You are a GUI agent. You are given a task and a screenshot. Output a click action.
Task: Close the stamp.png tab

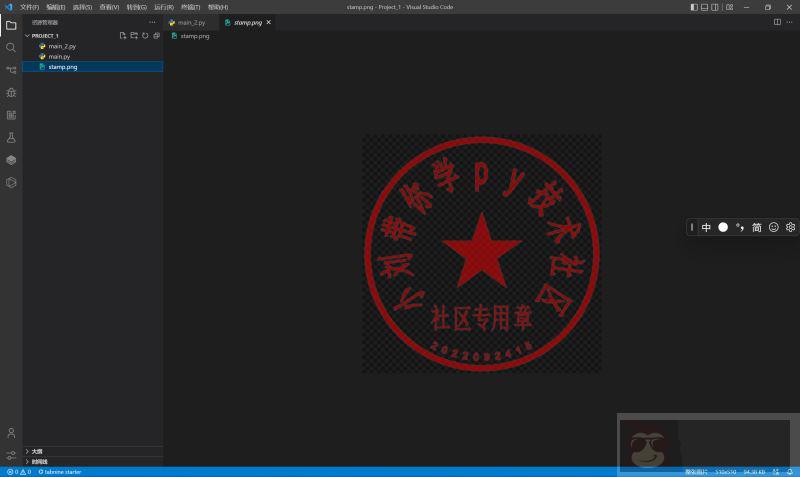268,22
